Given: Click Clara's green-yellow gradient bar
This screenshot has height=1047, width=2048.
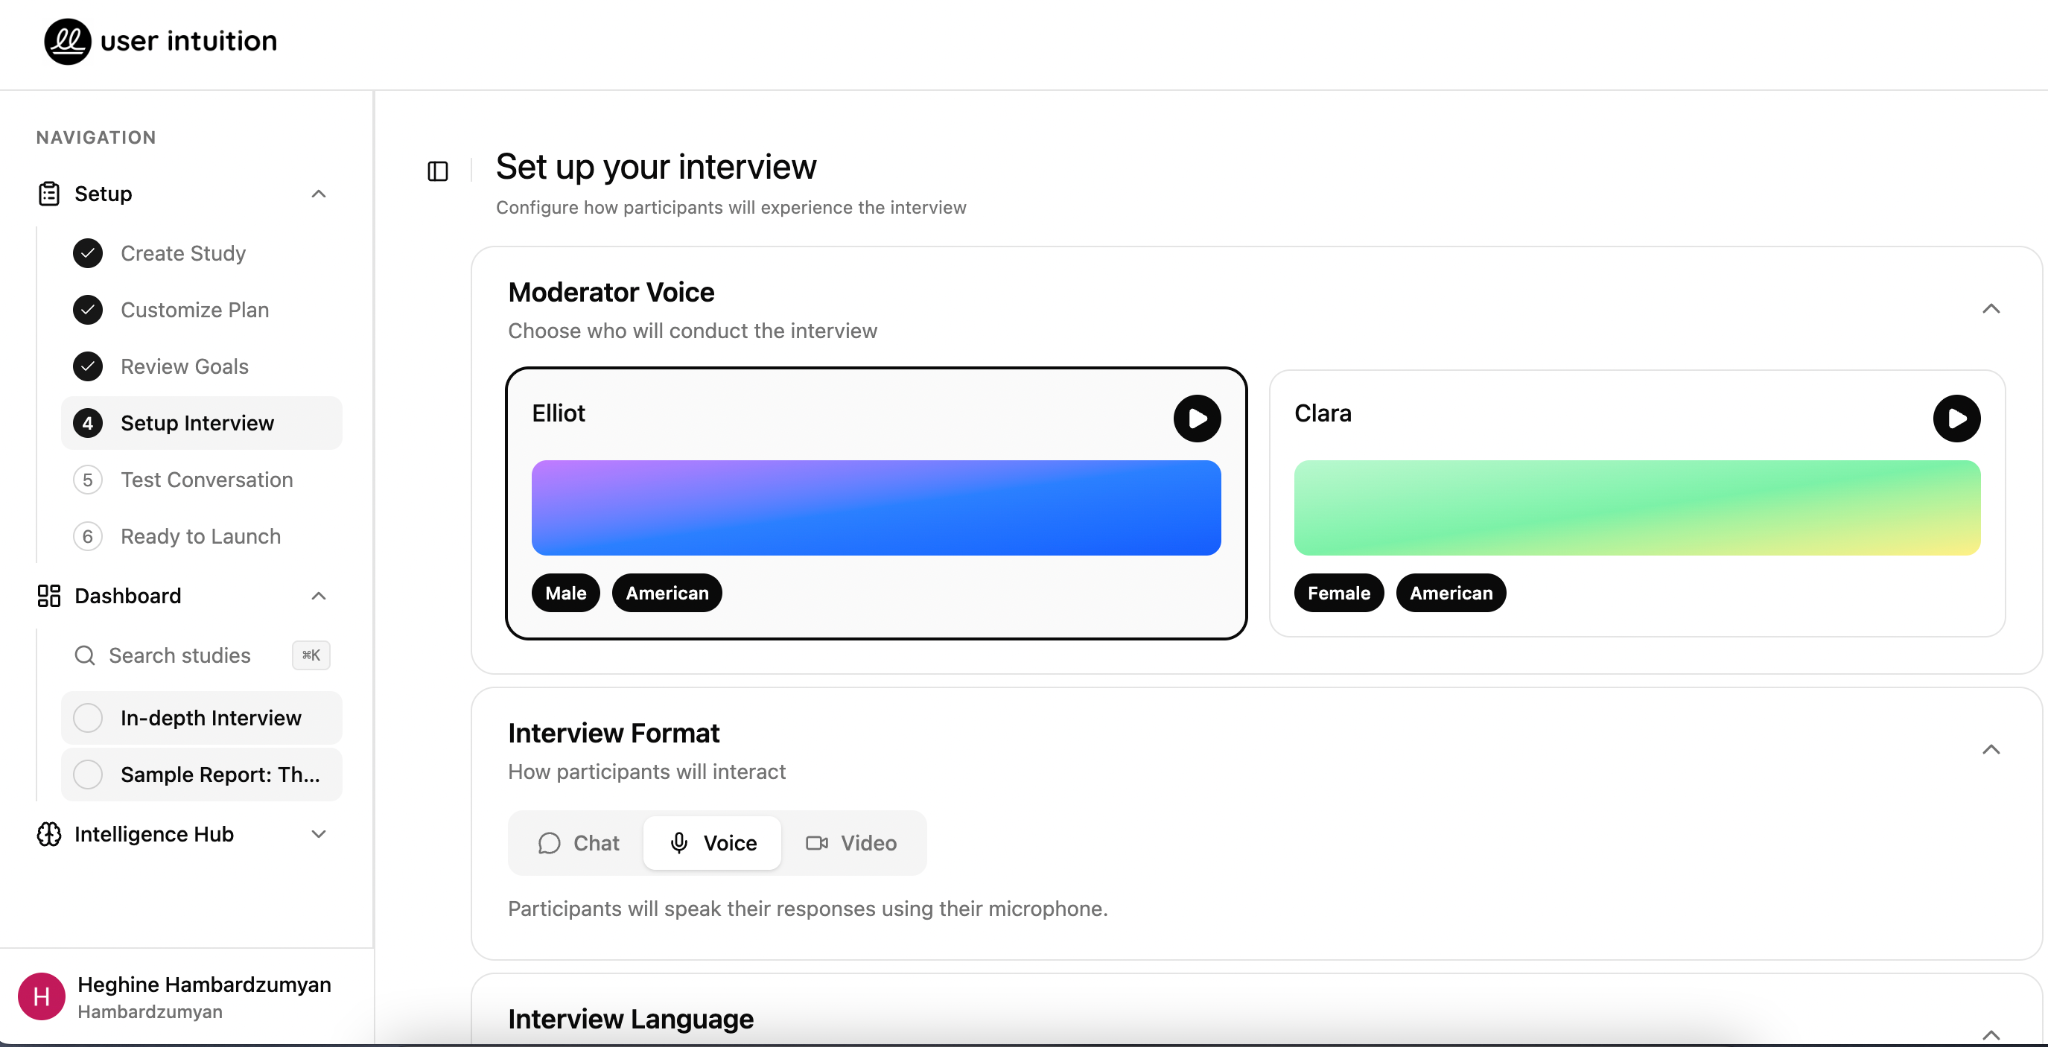Looking at the screenshot, I should coord(1637,508).
